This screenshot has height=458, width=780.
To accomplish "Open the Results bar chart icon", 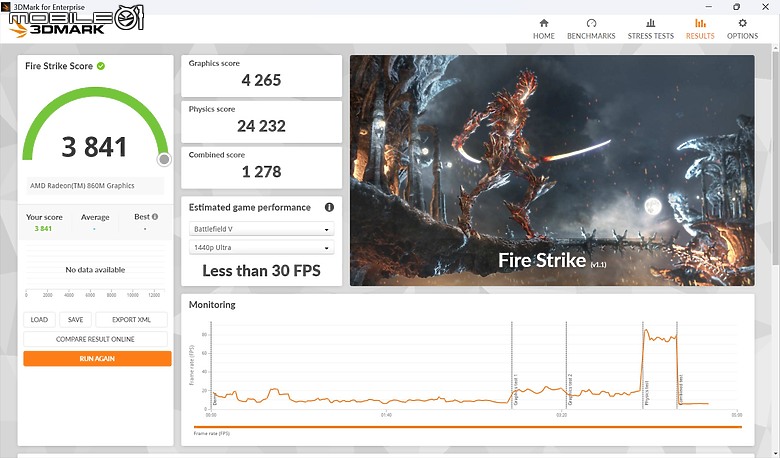I will click(x=700, y=23).
